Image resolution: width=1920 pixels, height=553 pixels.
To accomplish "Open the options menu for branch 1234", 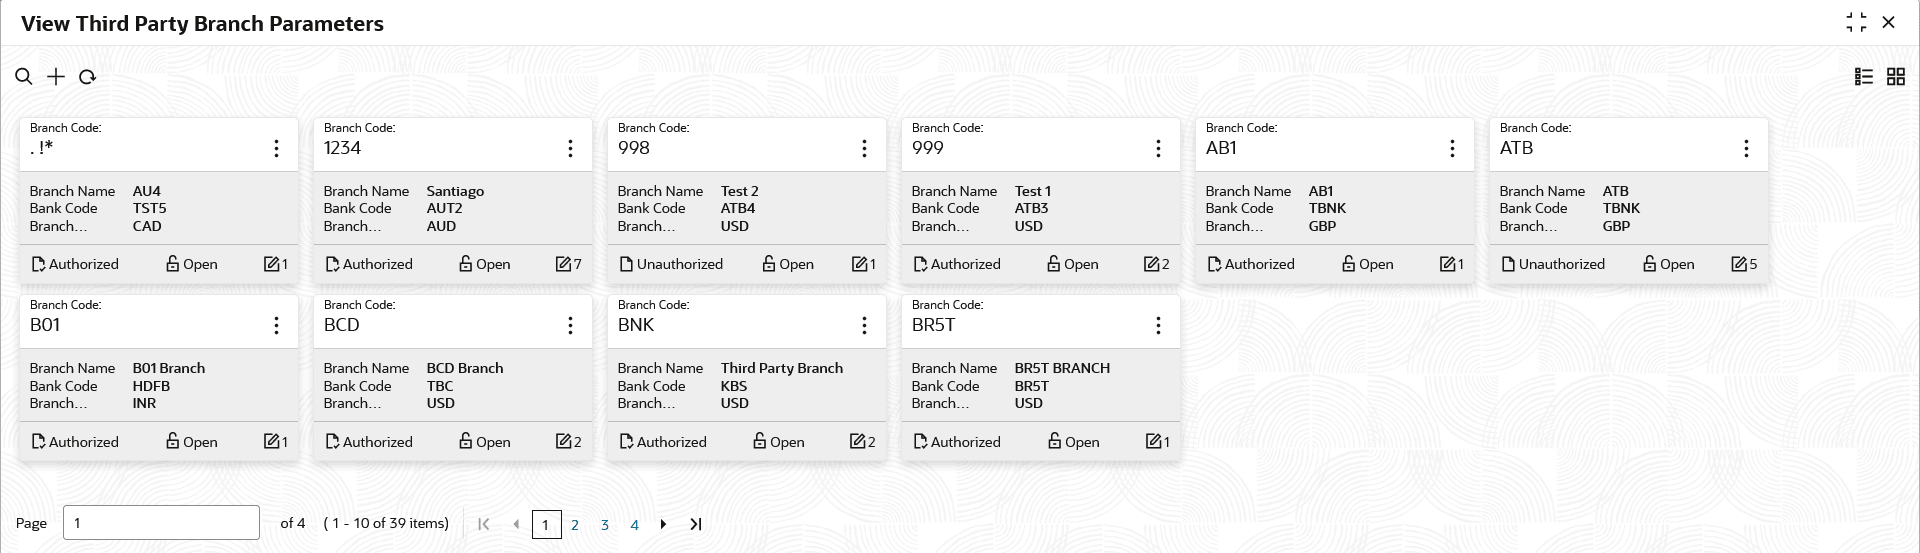I will pos(570,149).
